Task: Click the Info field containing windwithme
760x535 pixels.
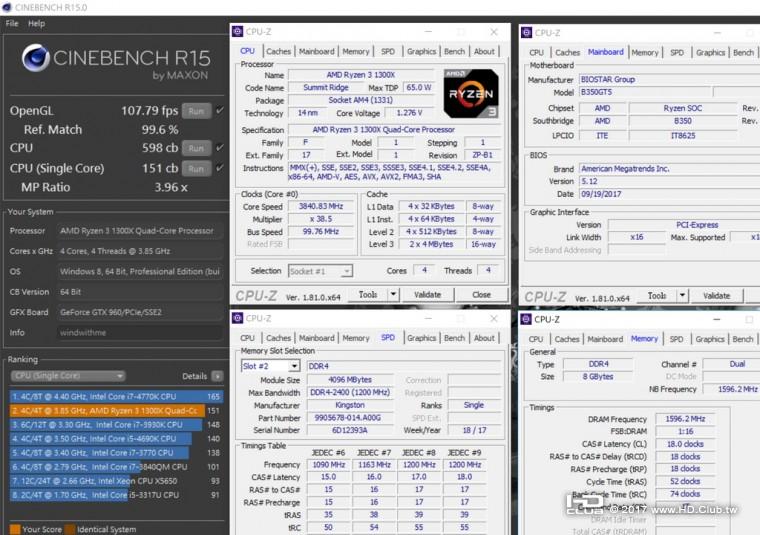Action: (139, 332)
